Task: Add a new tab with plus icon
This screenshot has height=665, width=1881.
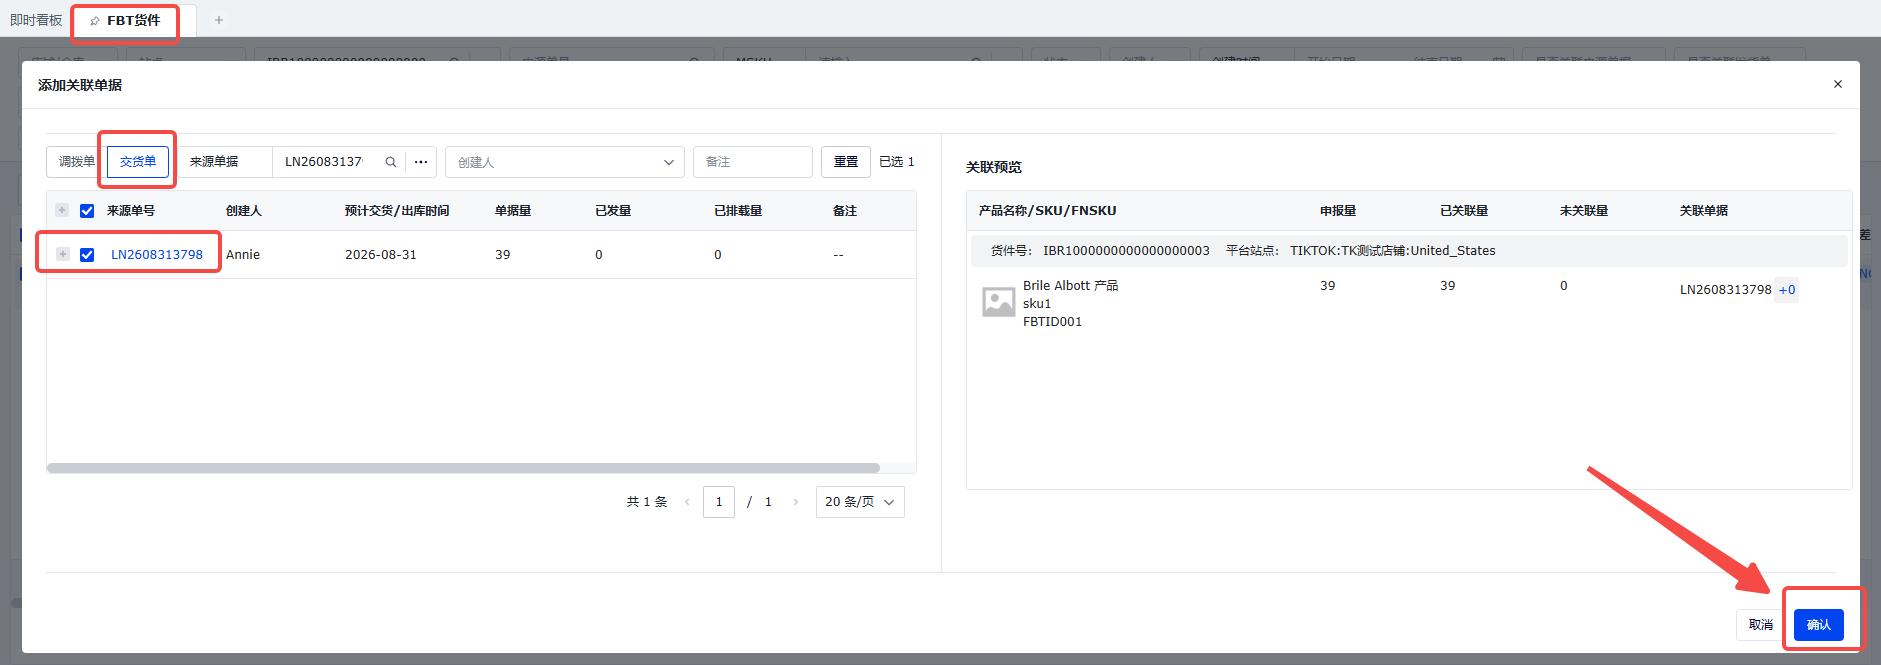Action: pyautogui.click(x=219, y=20)
